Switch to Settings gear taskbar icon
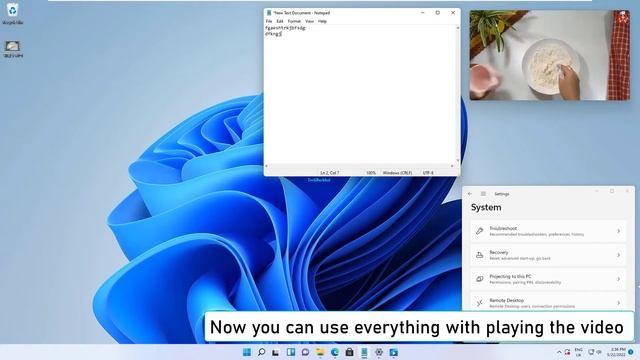The width and height of the screenshot is (640, 360). coord(379,352)
